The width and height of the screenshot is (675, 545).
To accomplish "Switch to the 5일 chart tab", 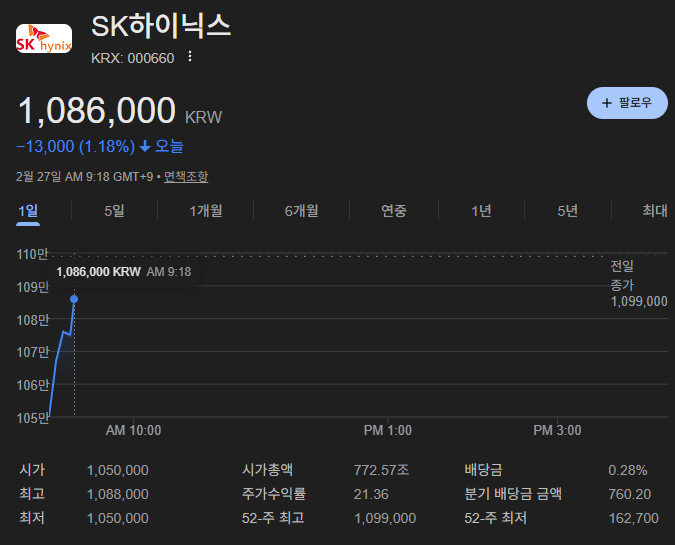I will point(115,211).
